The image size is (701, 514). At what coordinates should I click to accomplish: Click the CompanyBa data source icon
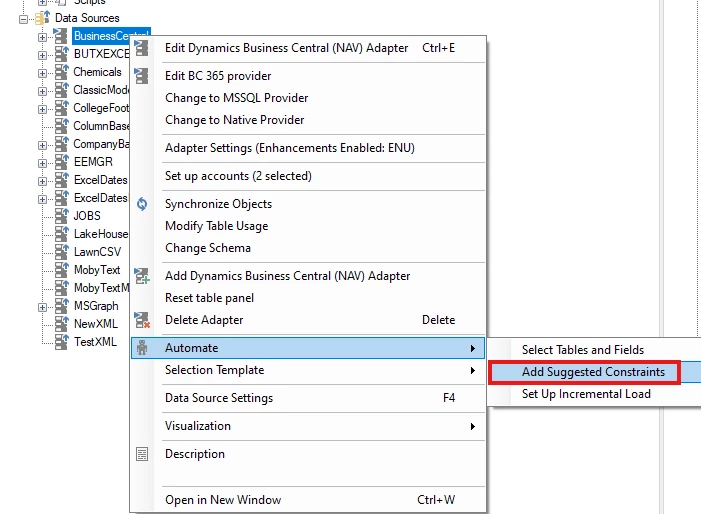pos(61,144)
